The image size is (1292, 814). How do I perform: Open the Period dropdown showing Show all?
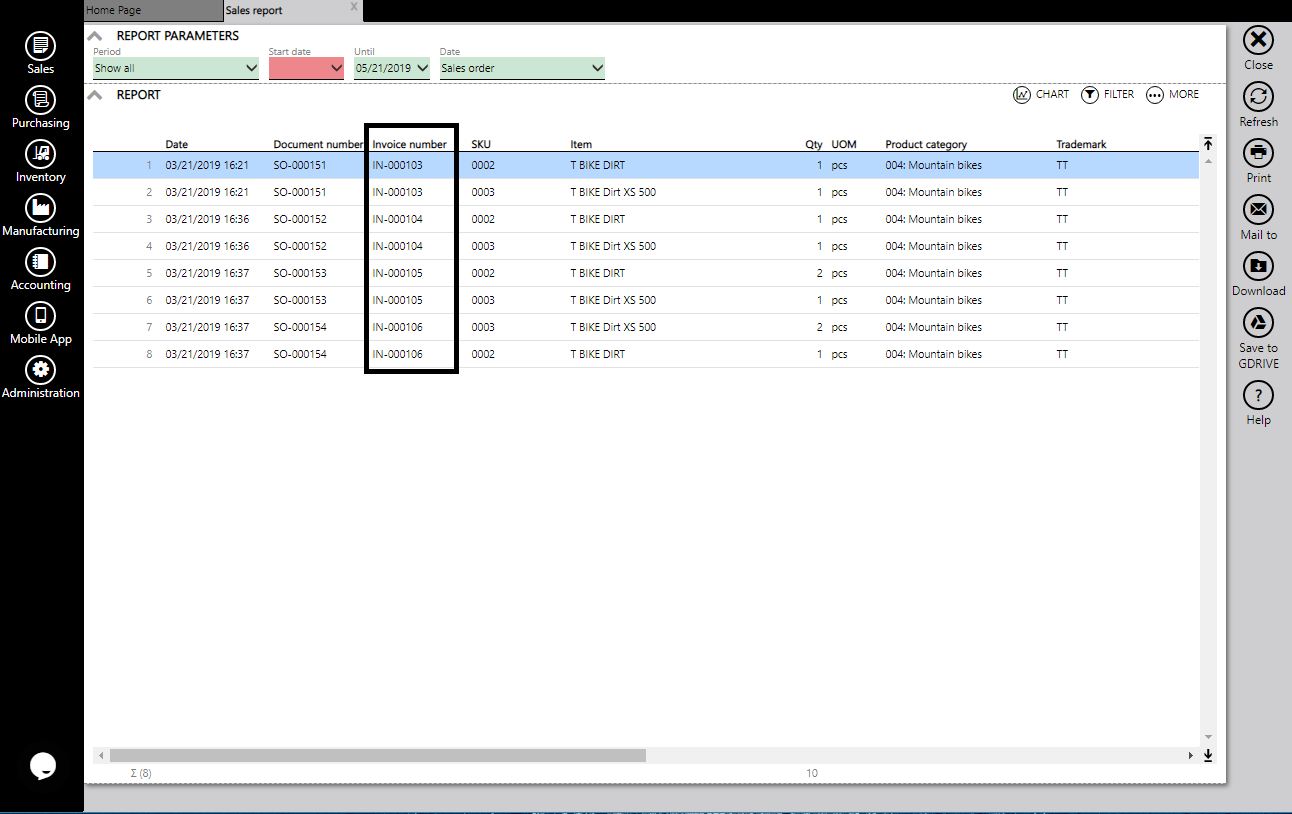(x=175, y=68)
